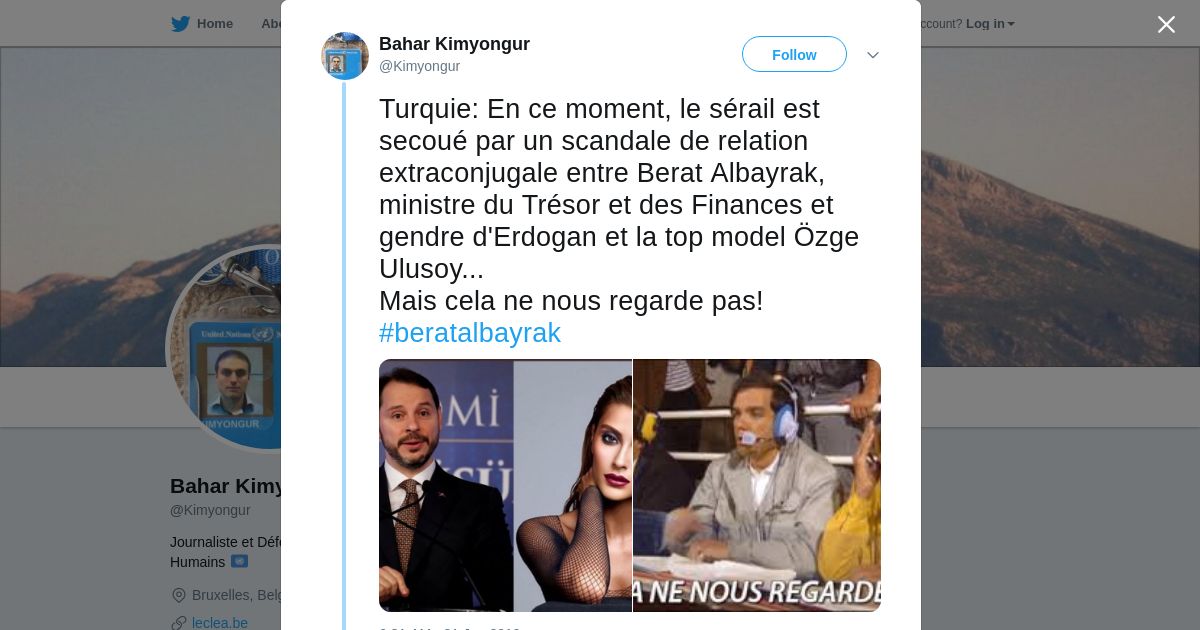Open the About menu item

tap(271, 24)
